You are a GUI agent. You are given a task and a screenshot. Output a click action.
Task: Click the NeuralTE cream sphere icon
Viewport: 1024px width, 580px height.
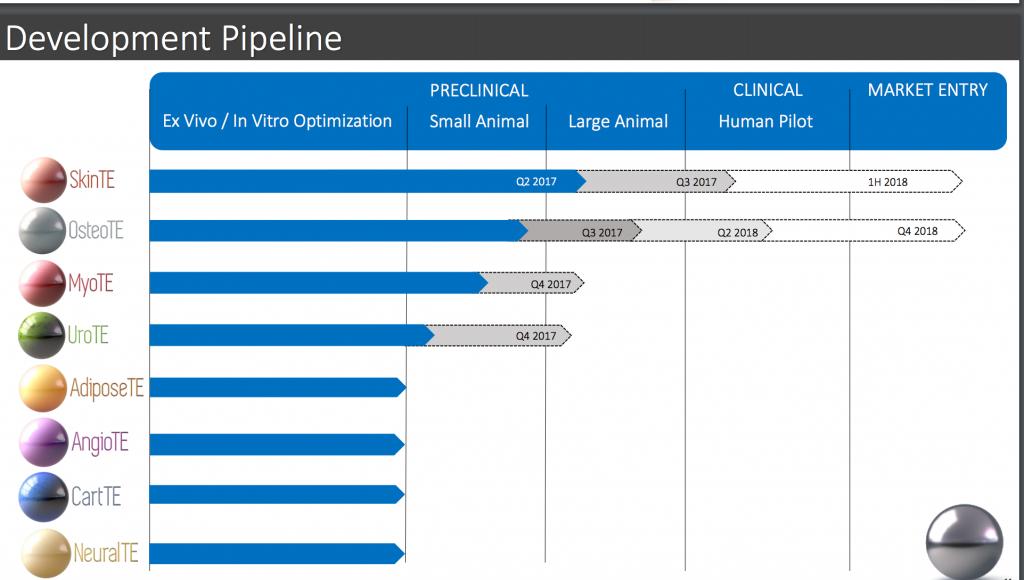46,554
